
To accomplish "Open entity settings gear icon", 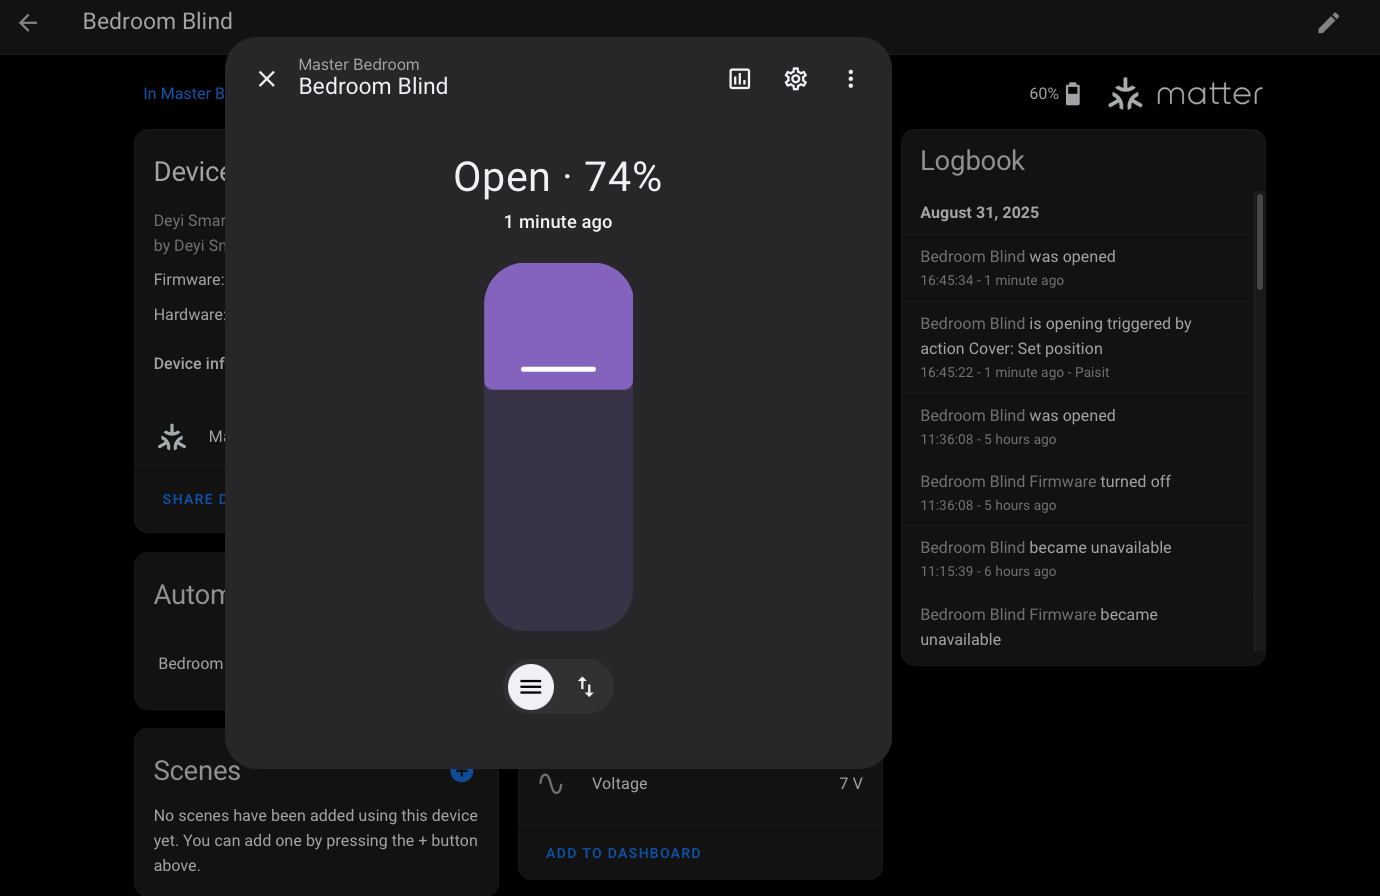I will (x=796, y=79).
